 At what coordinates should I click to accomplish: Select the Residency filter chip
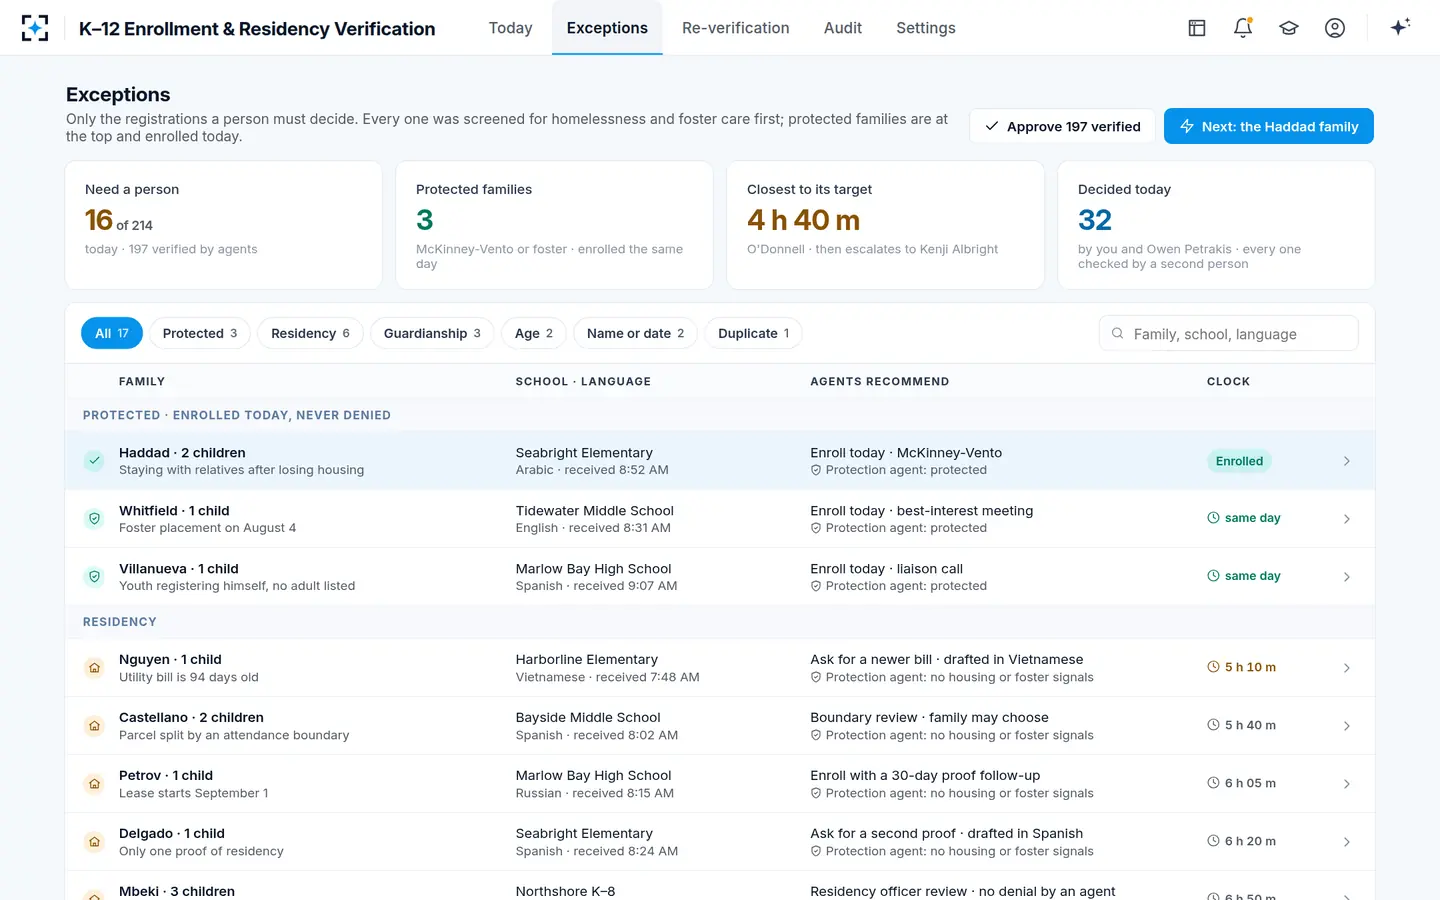tap(310, 333)
